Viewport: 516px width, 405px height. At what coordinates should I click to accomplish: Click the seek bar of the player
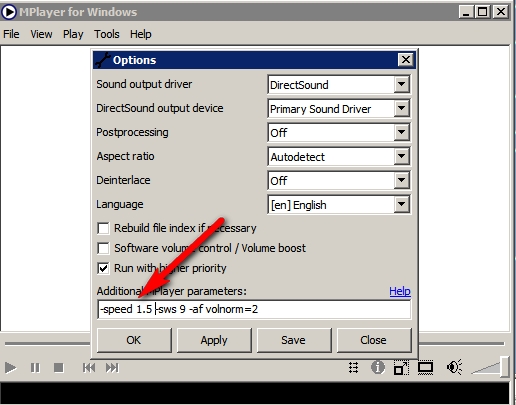pyautogui.click(x=254, y=343)
